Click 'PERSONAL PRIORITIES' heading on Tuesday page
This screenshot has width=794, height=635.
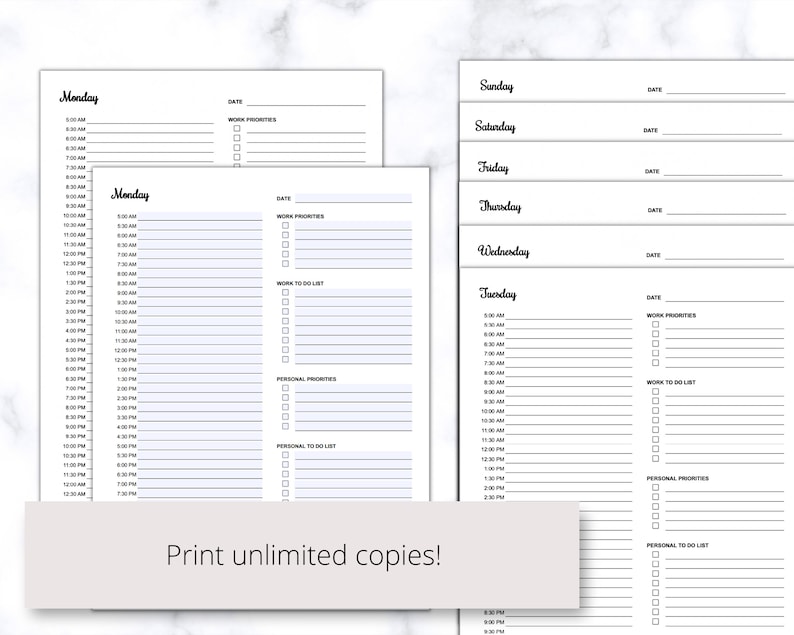click(678, 479)
